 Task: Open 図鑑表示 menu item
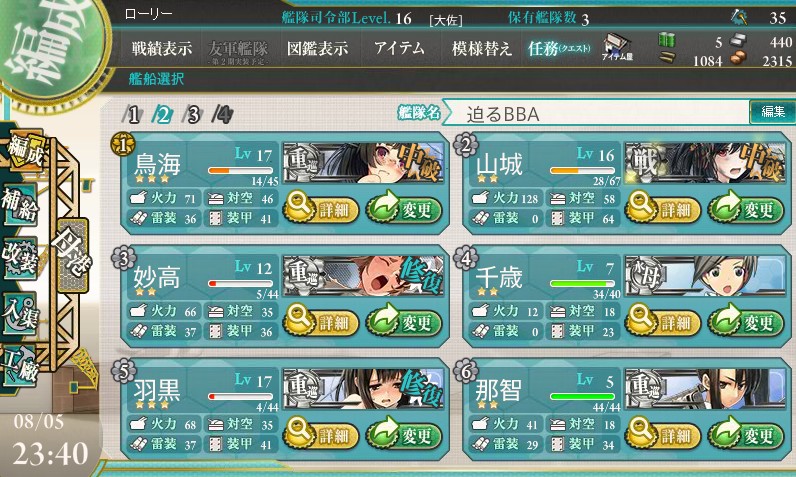pos(317,49)
